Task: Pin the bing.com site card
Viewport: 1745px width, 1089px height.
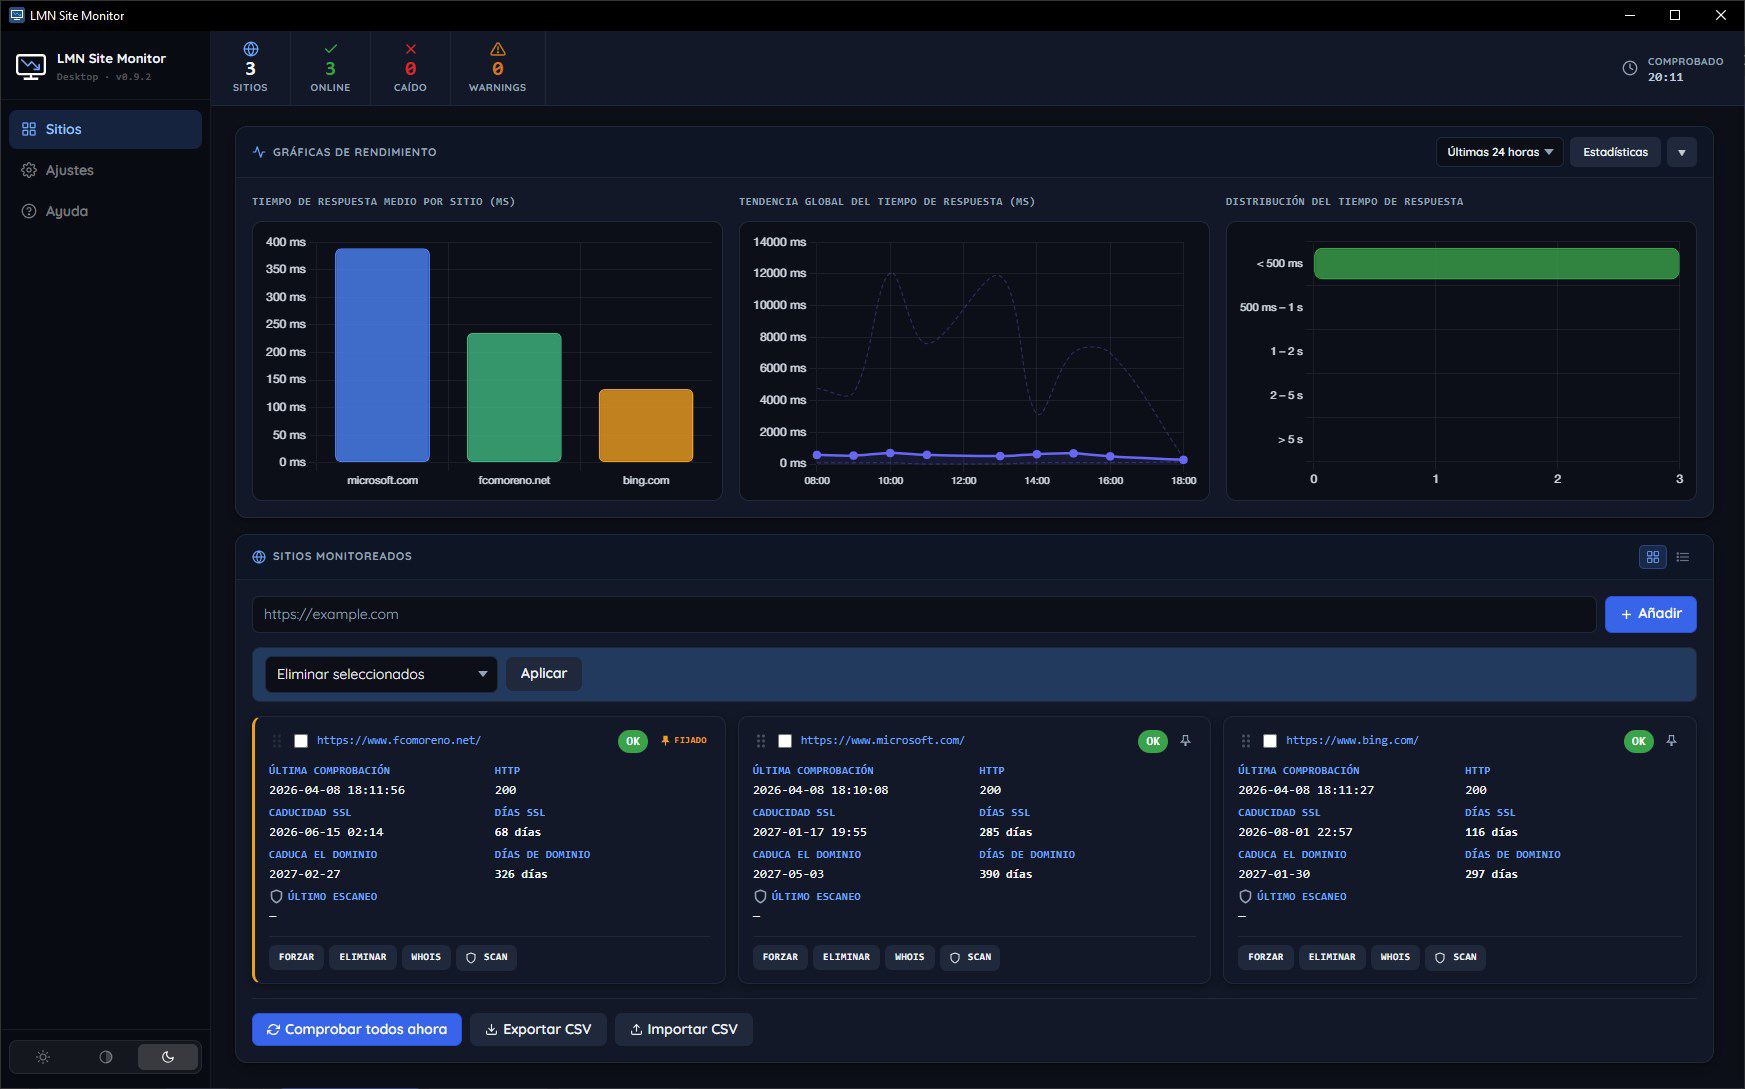Action: click(1671, 741)
